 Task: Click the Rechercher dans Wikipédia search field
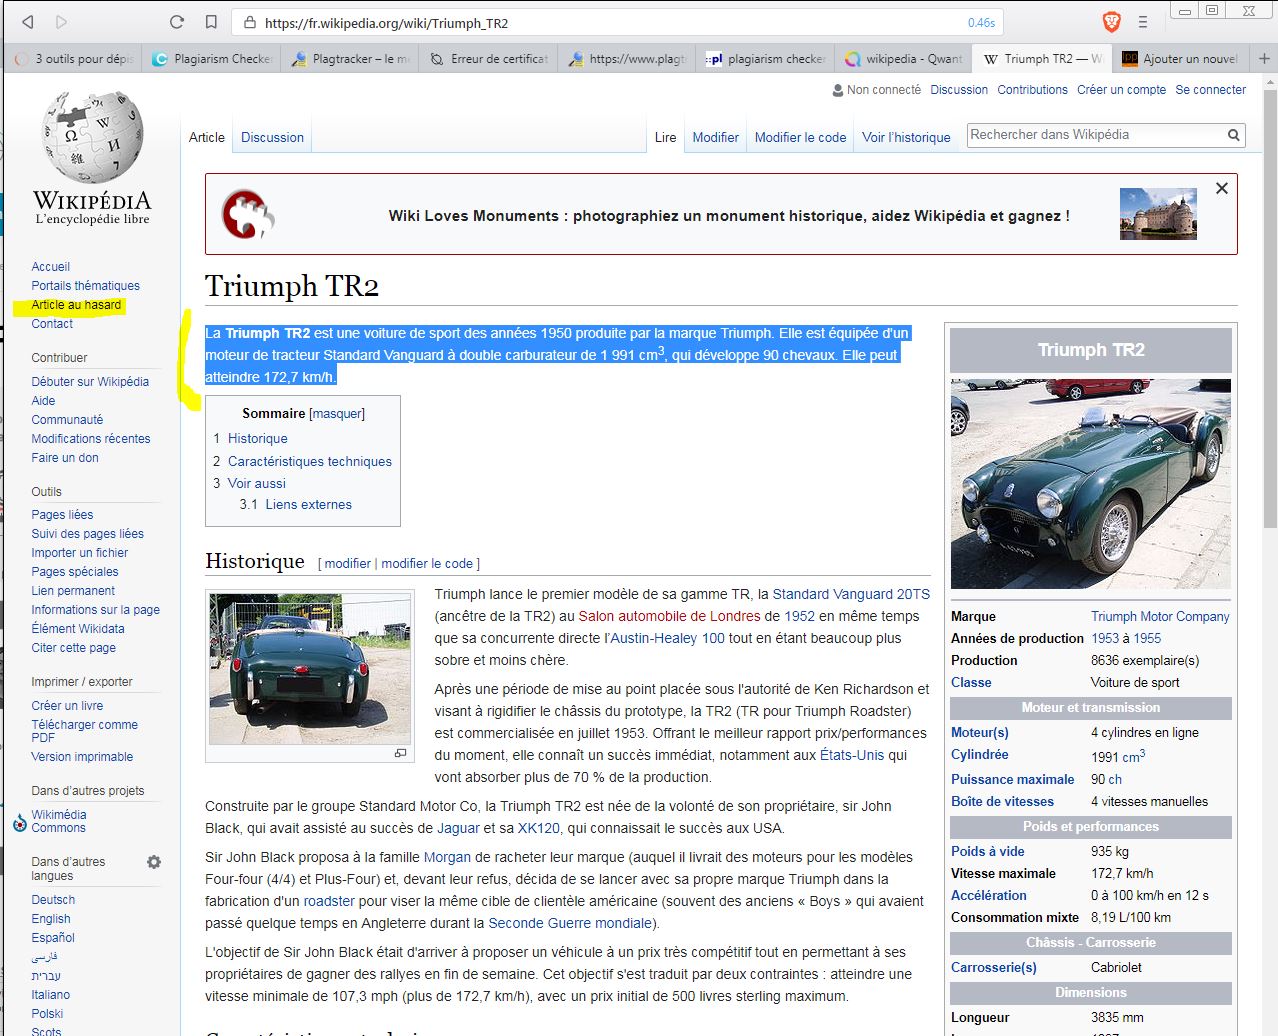click(x=1095, y=135)
